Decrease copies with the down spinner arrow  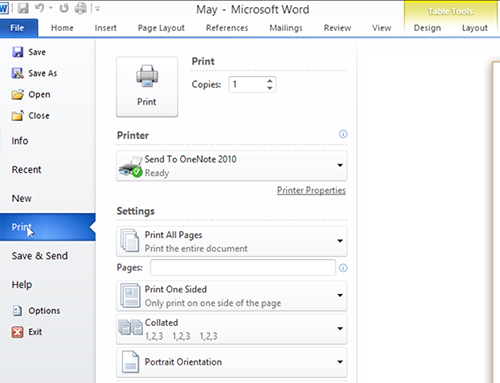(270, 88)
